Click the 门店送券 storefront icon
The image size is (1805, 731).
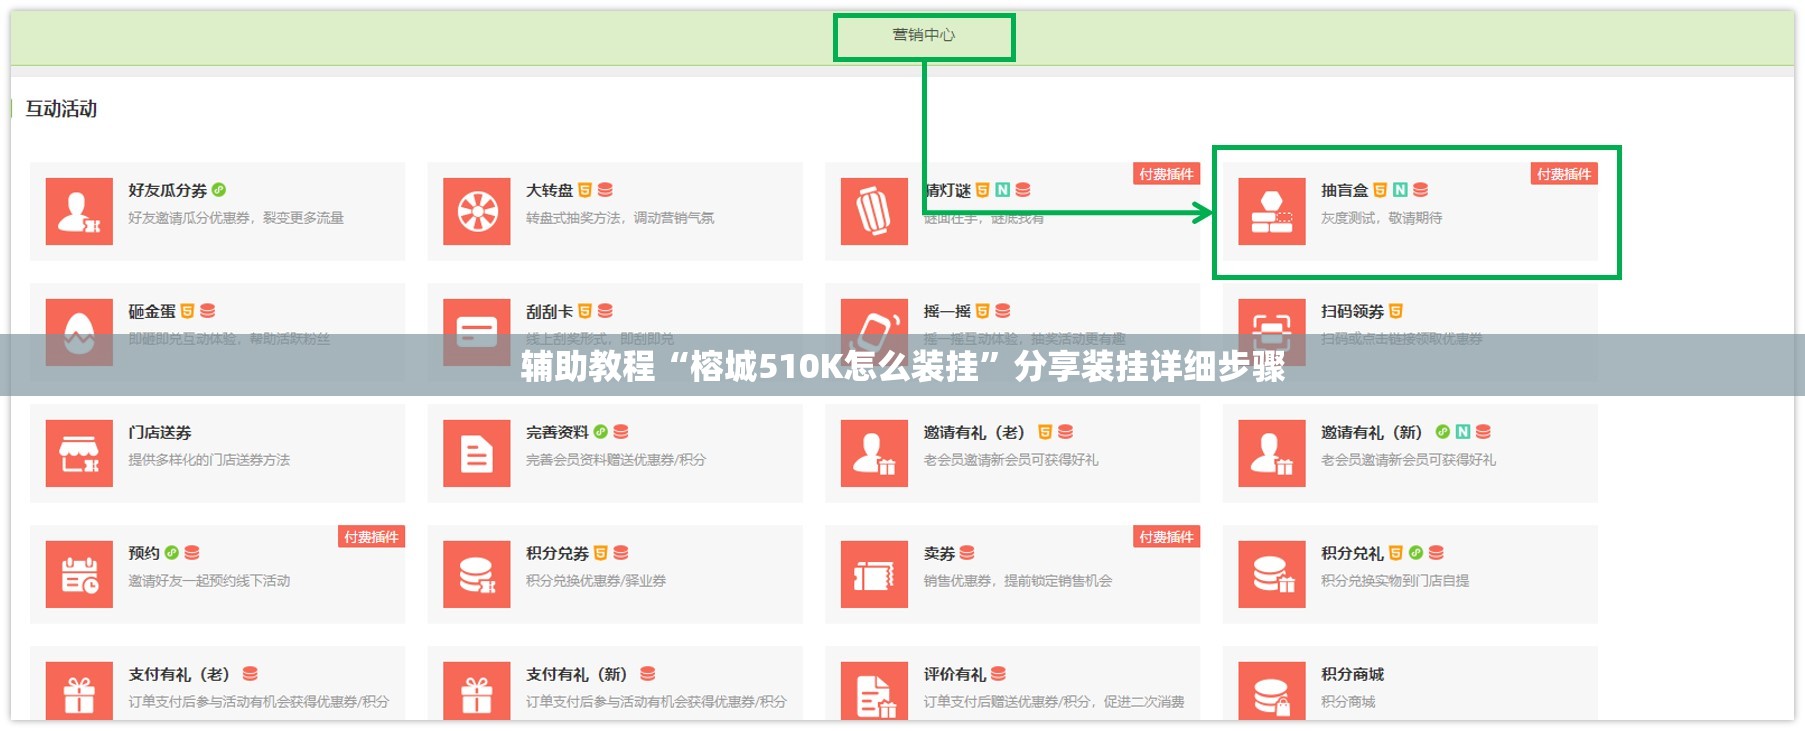pos(79,453)
